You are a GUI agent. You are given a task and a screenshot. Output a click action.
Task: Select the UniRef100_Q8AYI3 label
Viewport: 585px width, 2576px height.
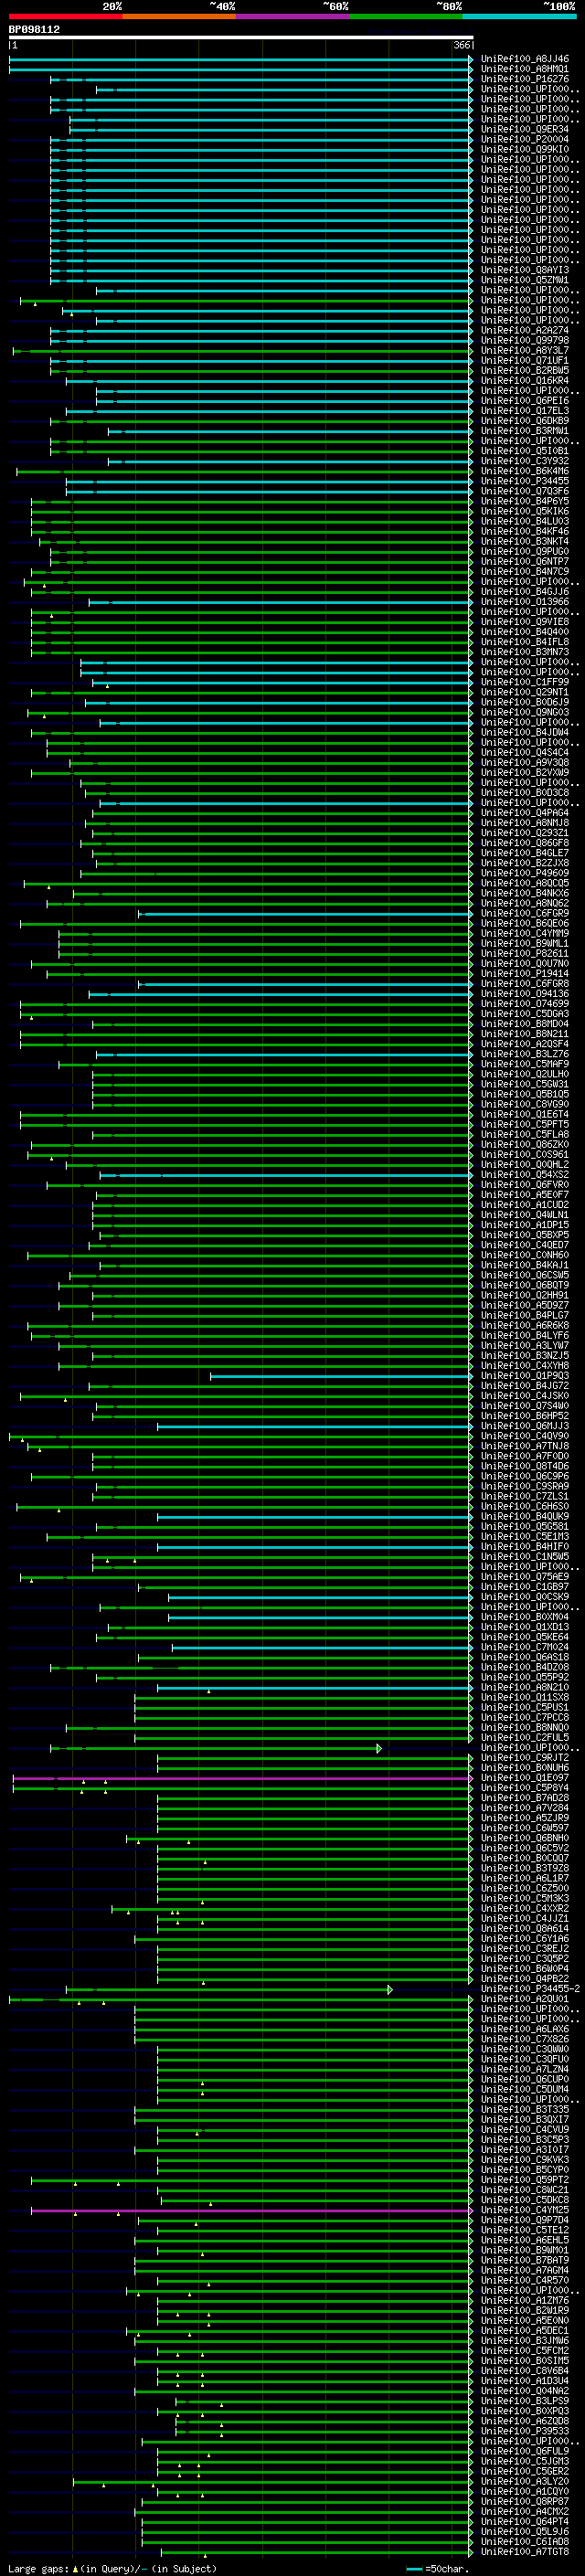point(524,270)
